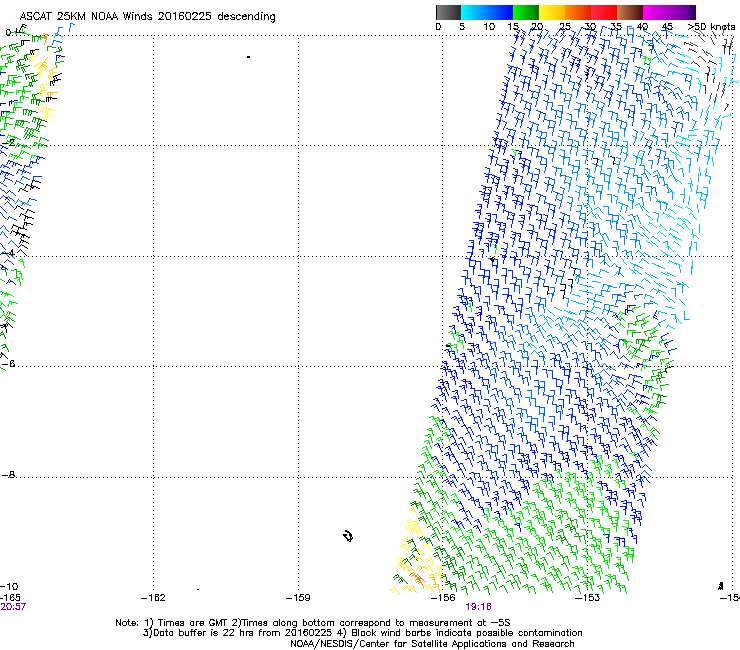Select the purple '19:16' pass time label
The height and width of the screenshot is (650, 740).
(478, 607)
